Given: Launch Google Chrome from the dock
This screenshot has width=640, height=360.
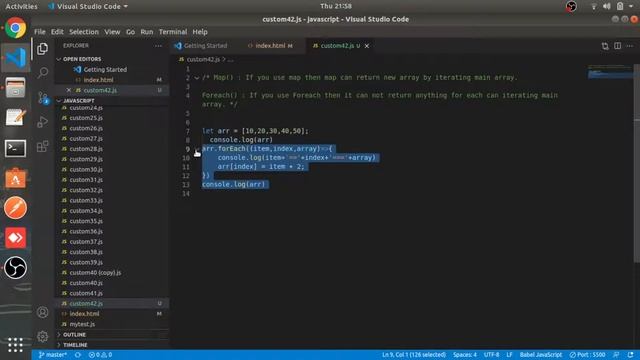Looking at the screenshot, I should pyautogui.click(x=16, y=28).
